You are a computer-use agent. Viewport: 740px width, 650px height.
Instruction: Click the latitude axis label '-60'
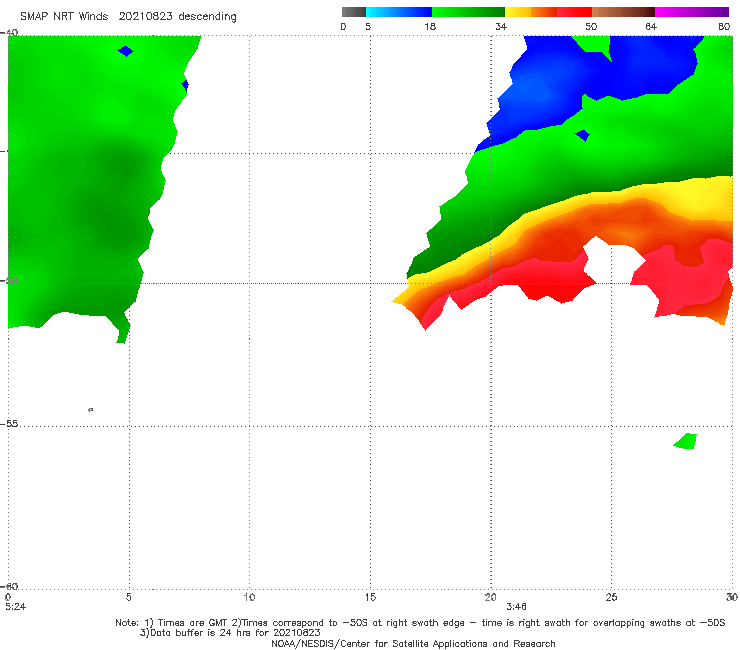coord(11,586)
